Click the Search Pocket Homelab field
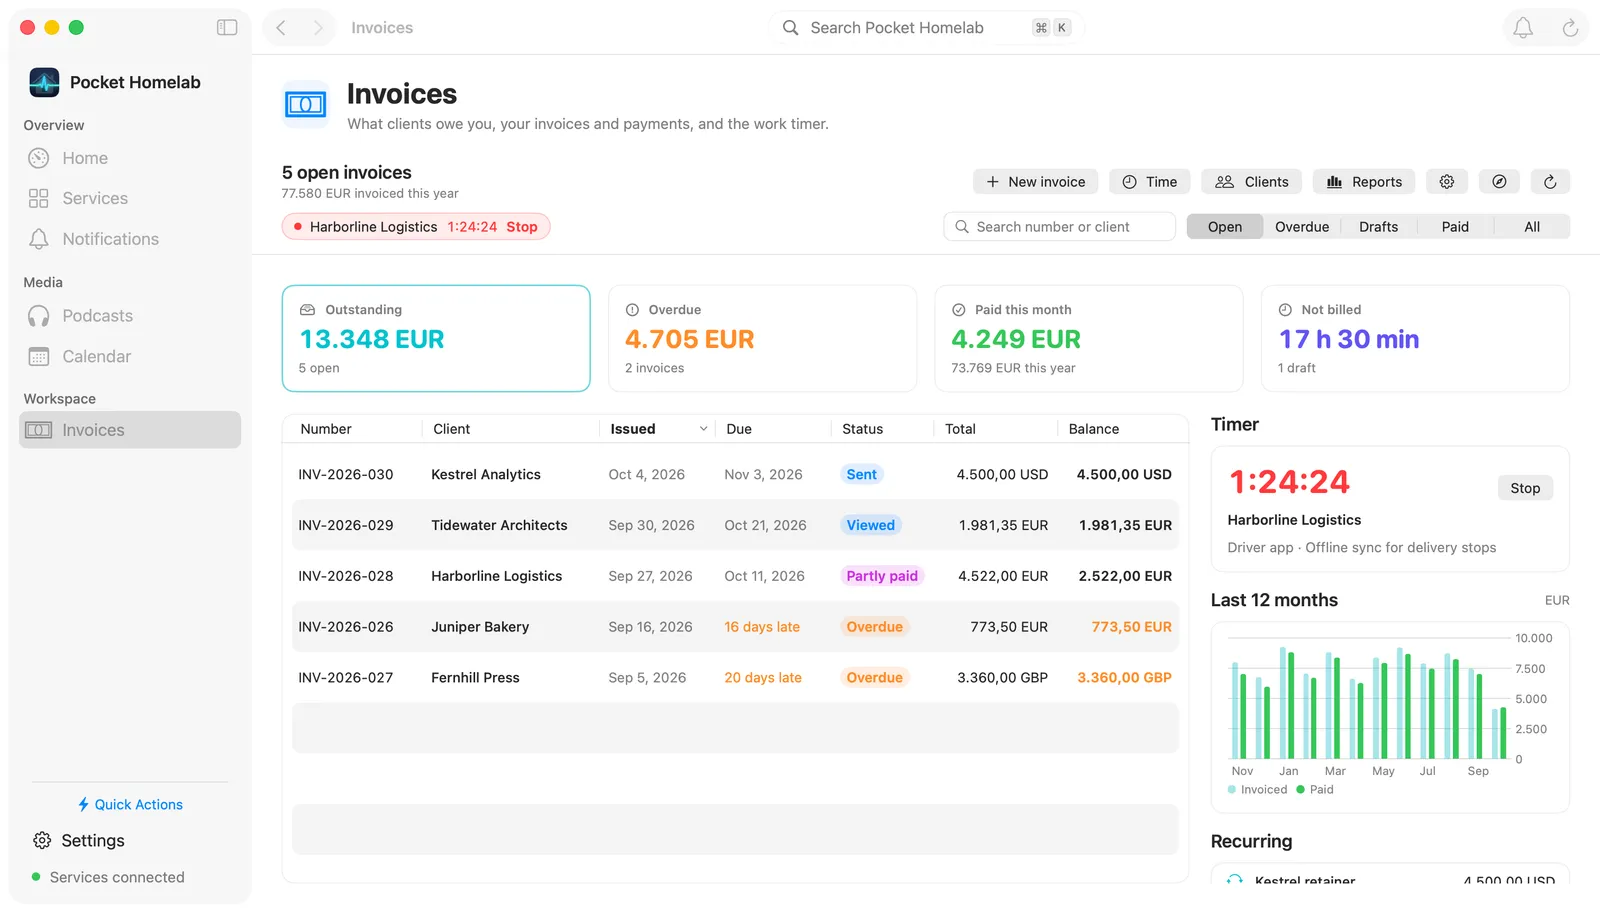Screen dimensions: 1600x913 tap(926, 28)
